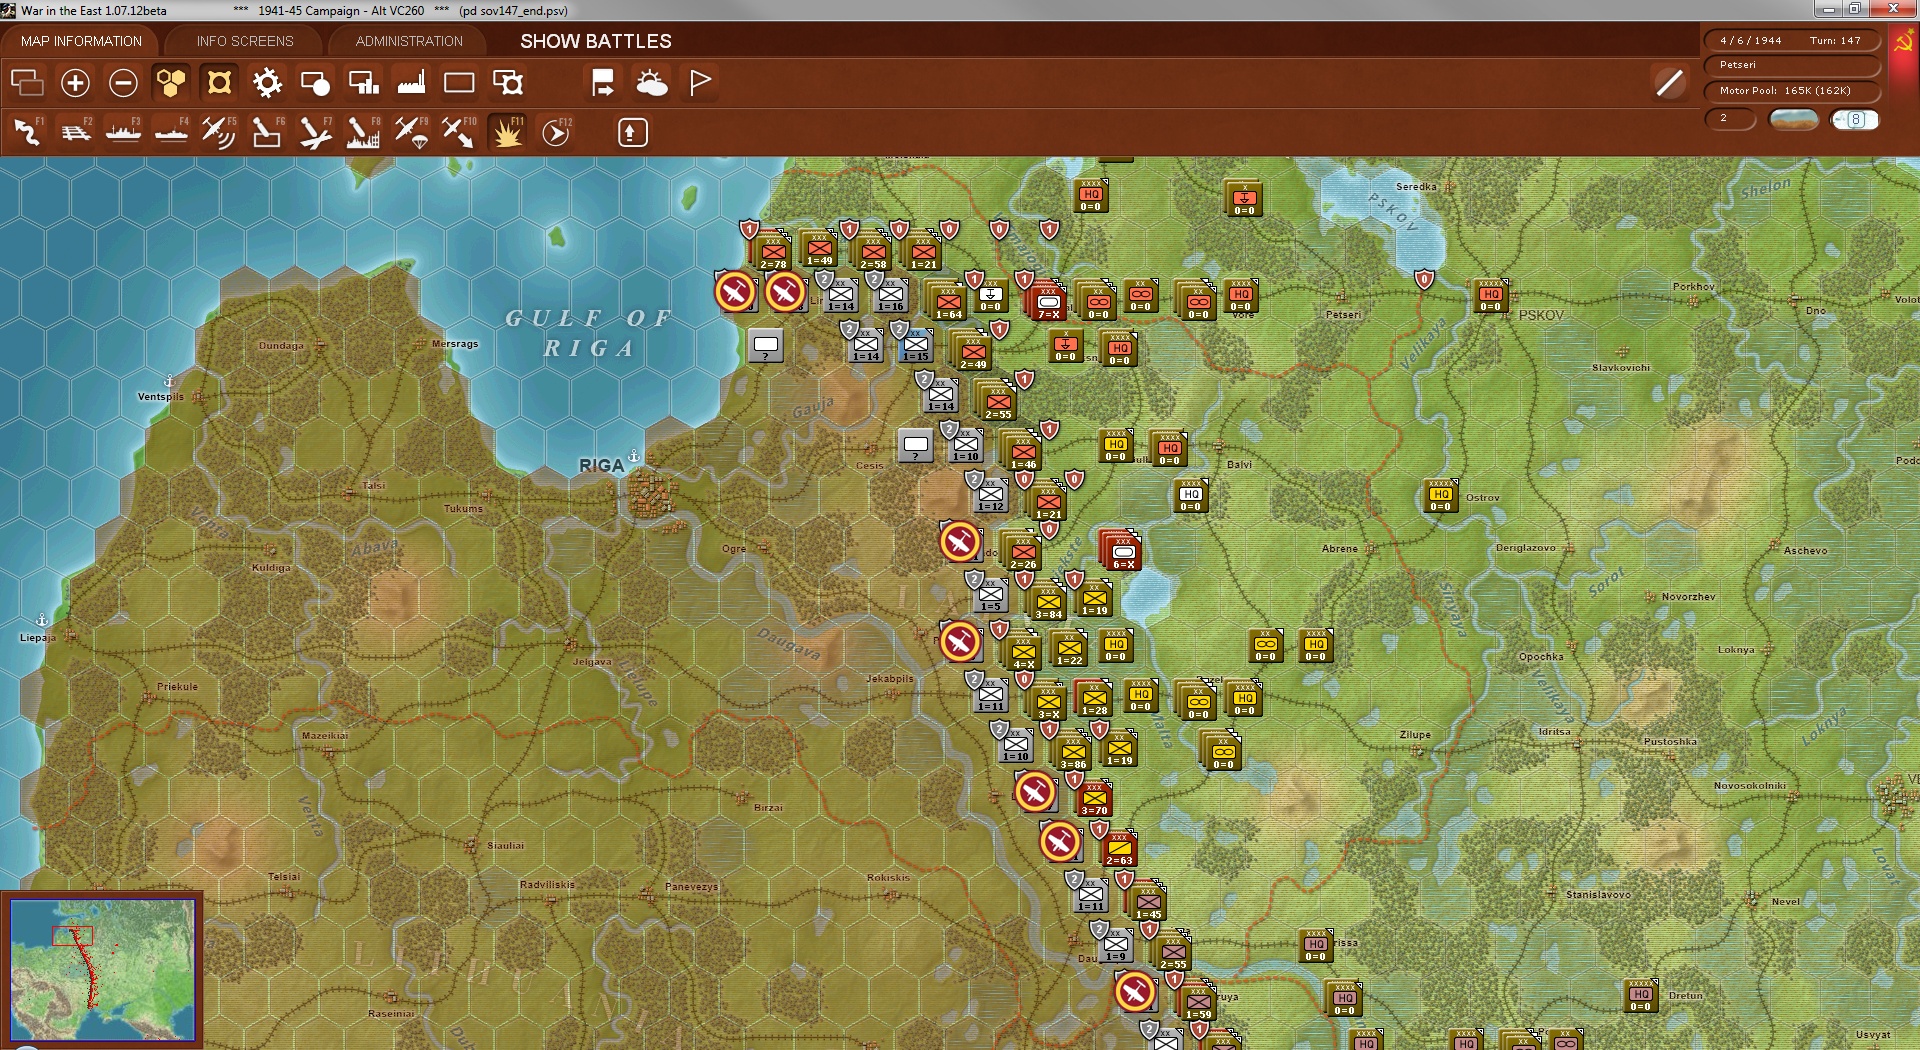This screenshot has height=1050, width=1920.
Task: Select the F7 bomb airfield mode
Action: 315,132
